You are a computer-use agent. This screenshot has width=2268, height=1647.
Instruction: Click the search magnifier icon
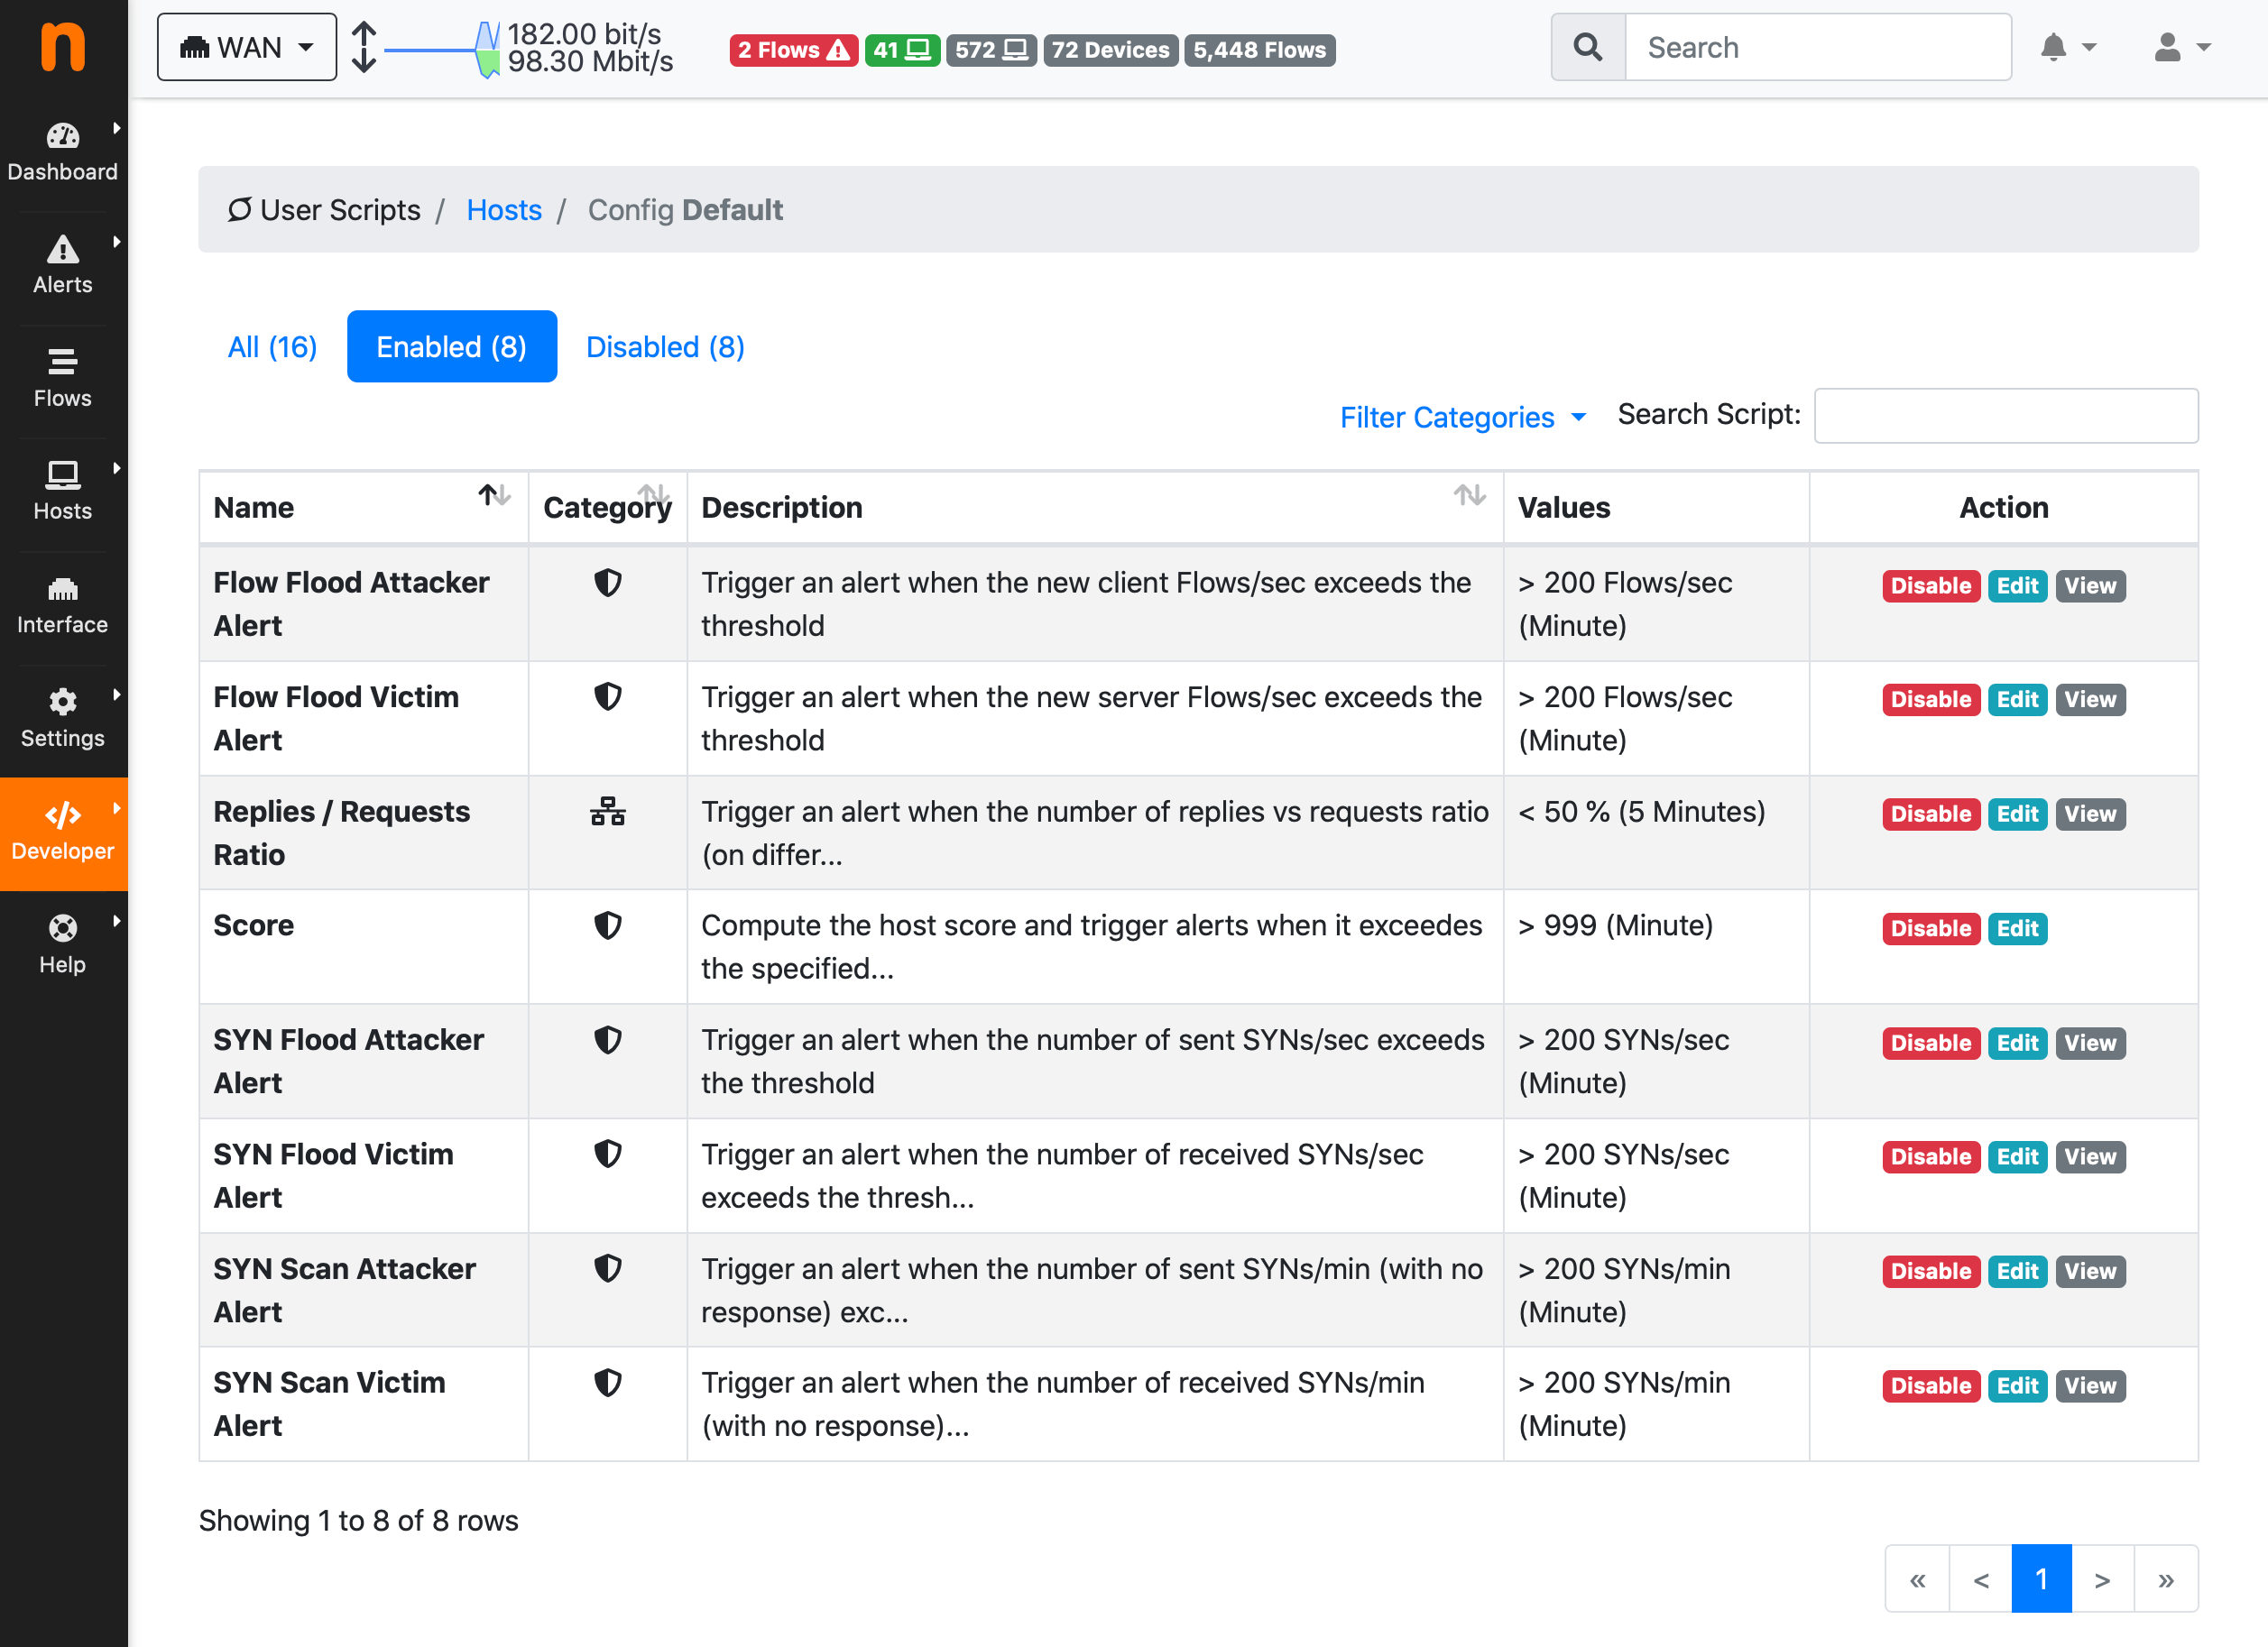(x=1588, y=47)
